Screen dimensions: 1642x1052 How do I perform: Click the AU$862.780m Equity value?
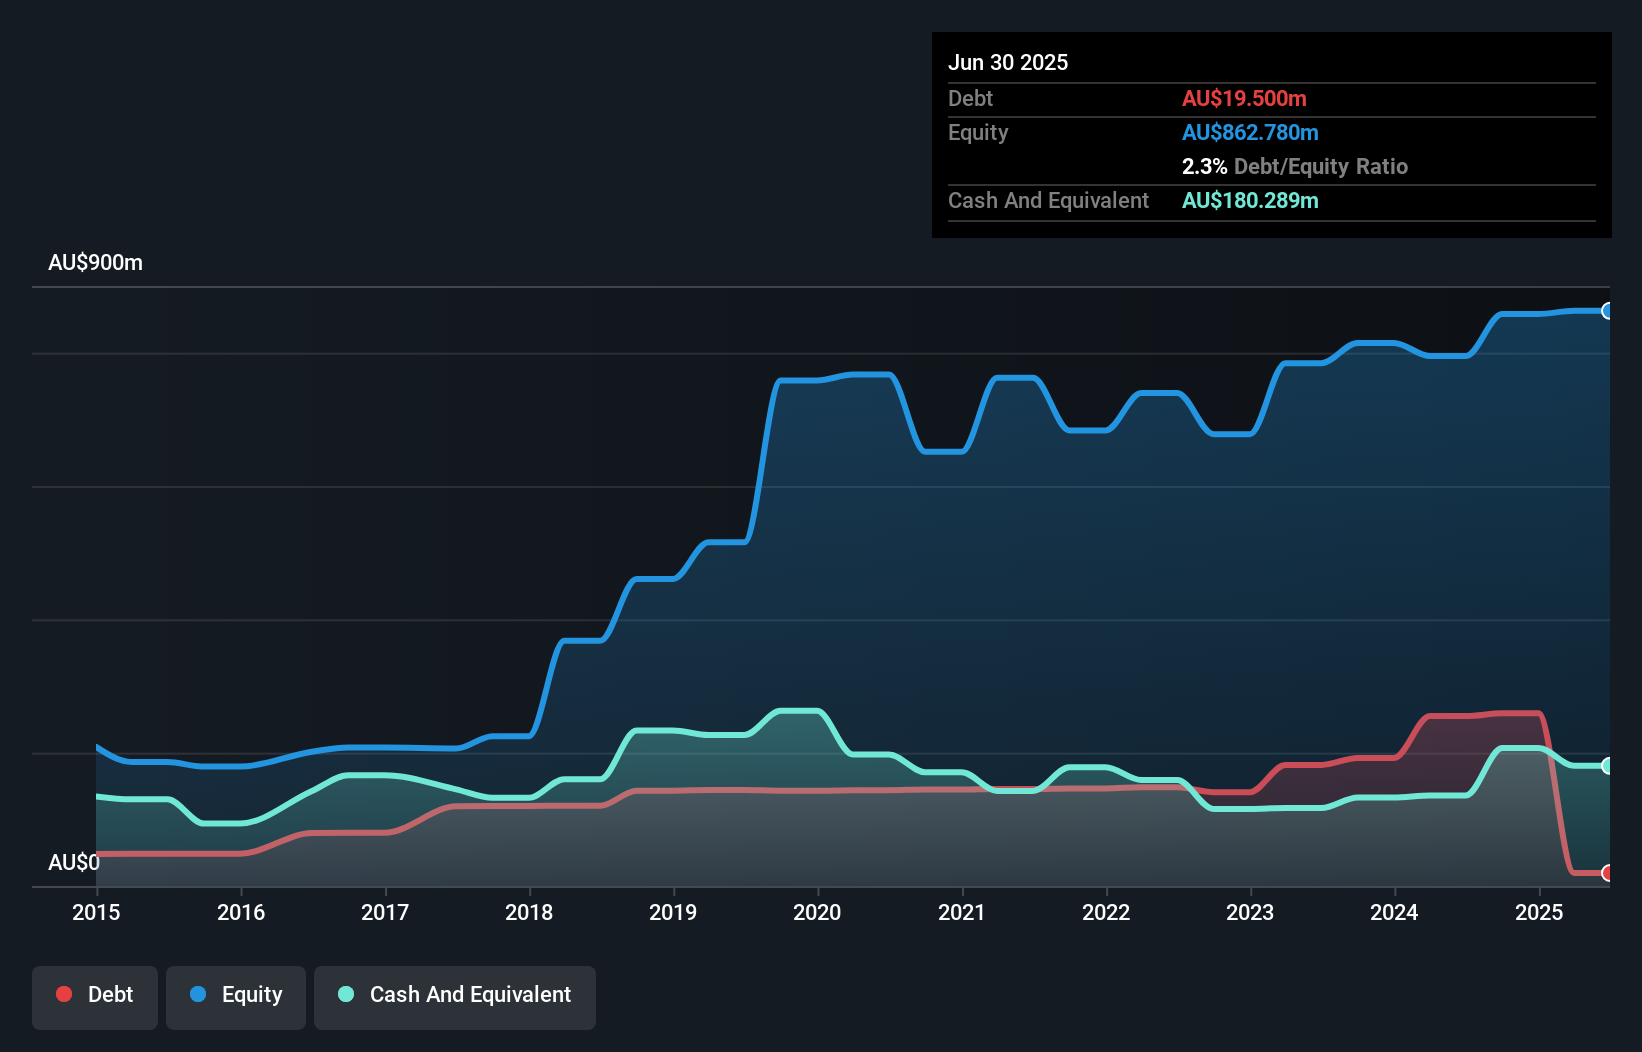tap(1250, 132)
